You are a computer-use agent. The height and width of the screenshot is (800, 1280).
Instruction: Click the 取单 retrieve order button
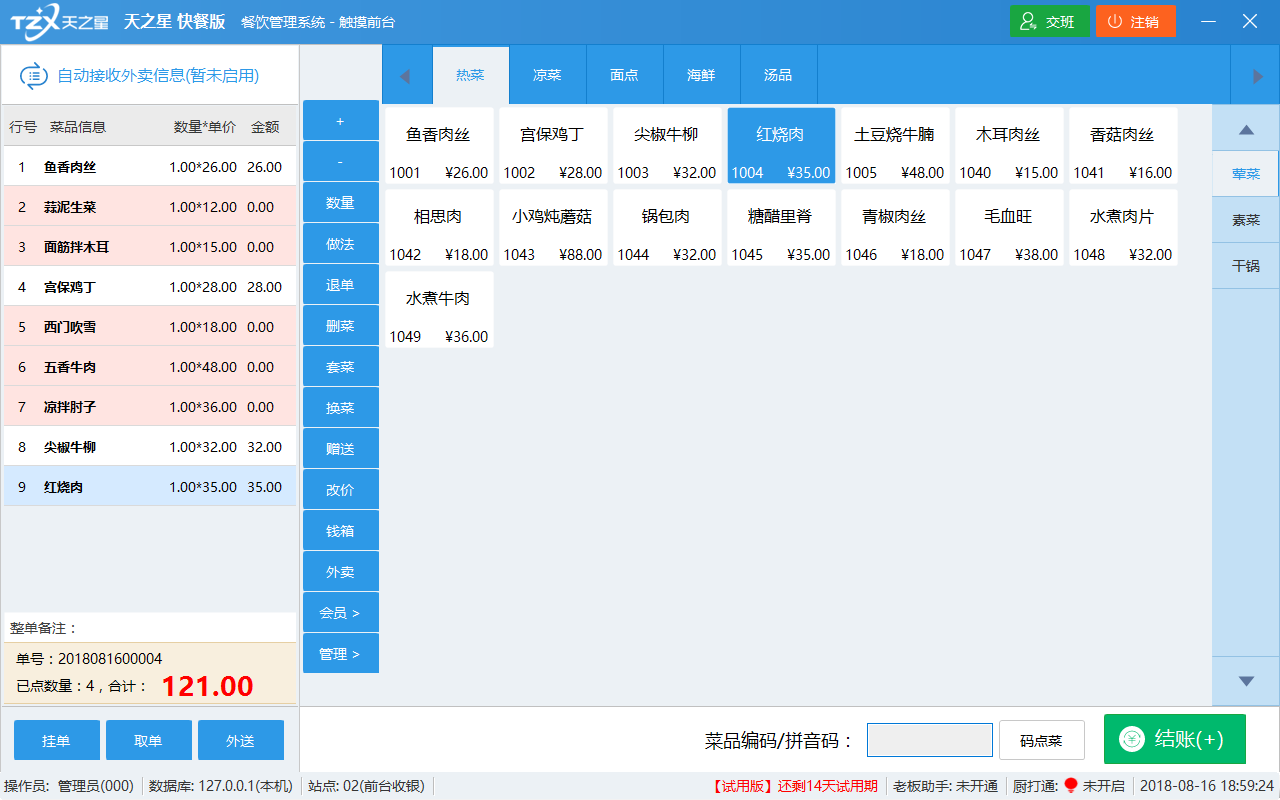tap(148, 741)
